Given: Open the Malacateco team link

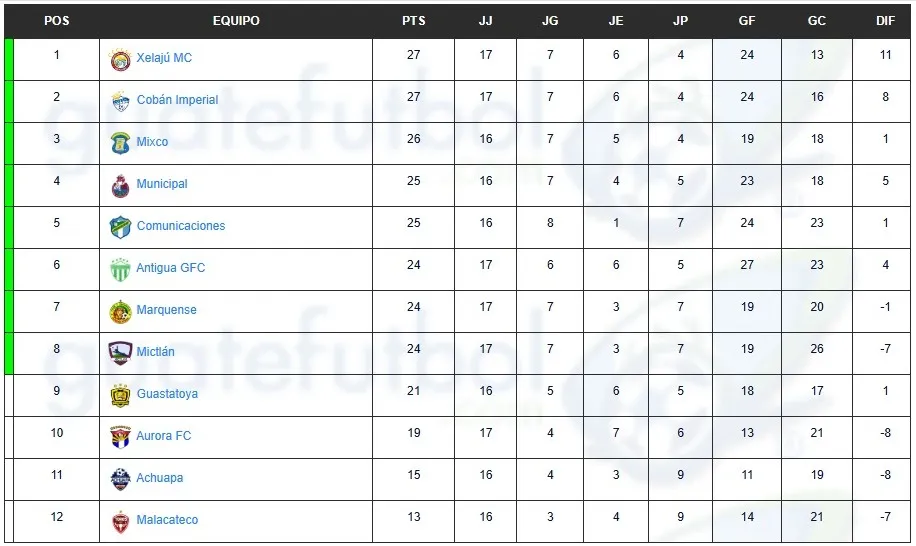Looking at the screenshot, I should 167,520.
